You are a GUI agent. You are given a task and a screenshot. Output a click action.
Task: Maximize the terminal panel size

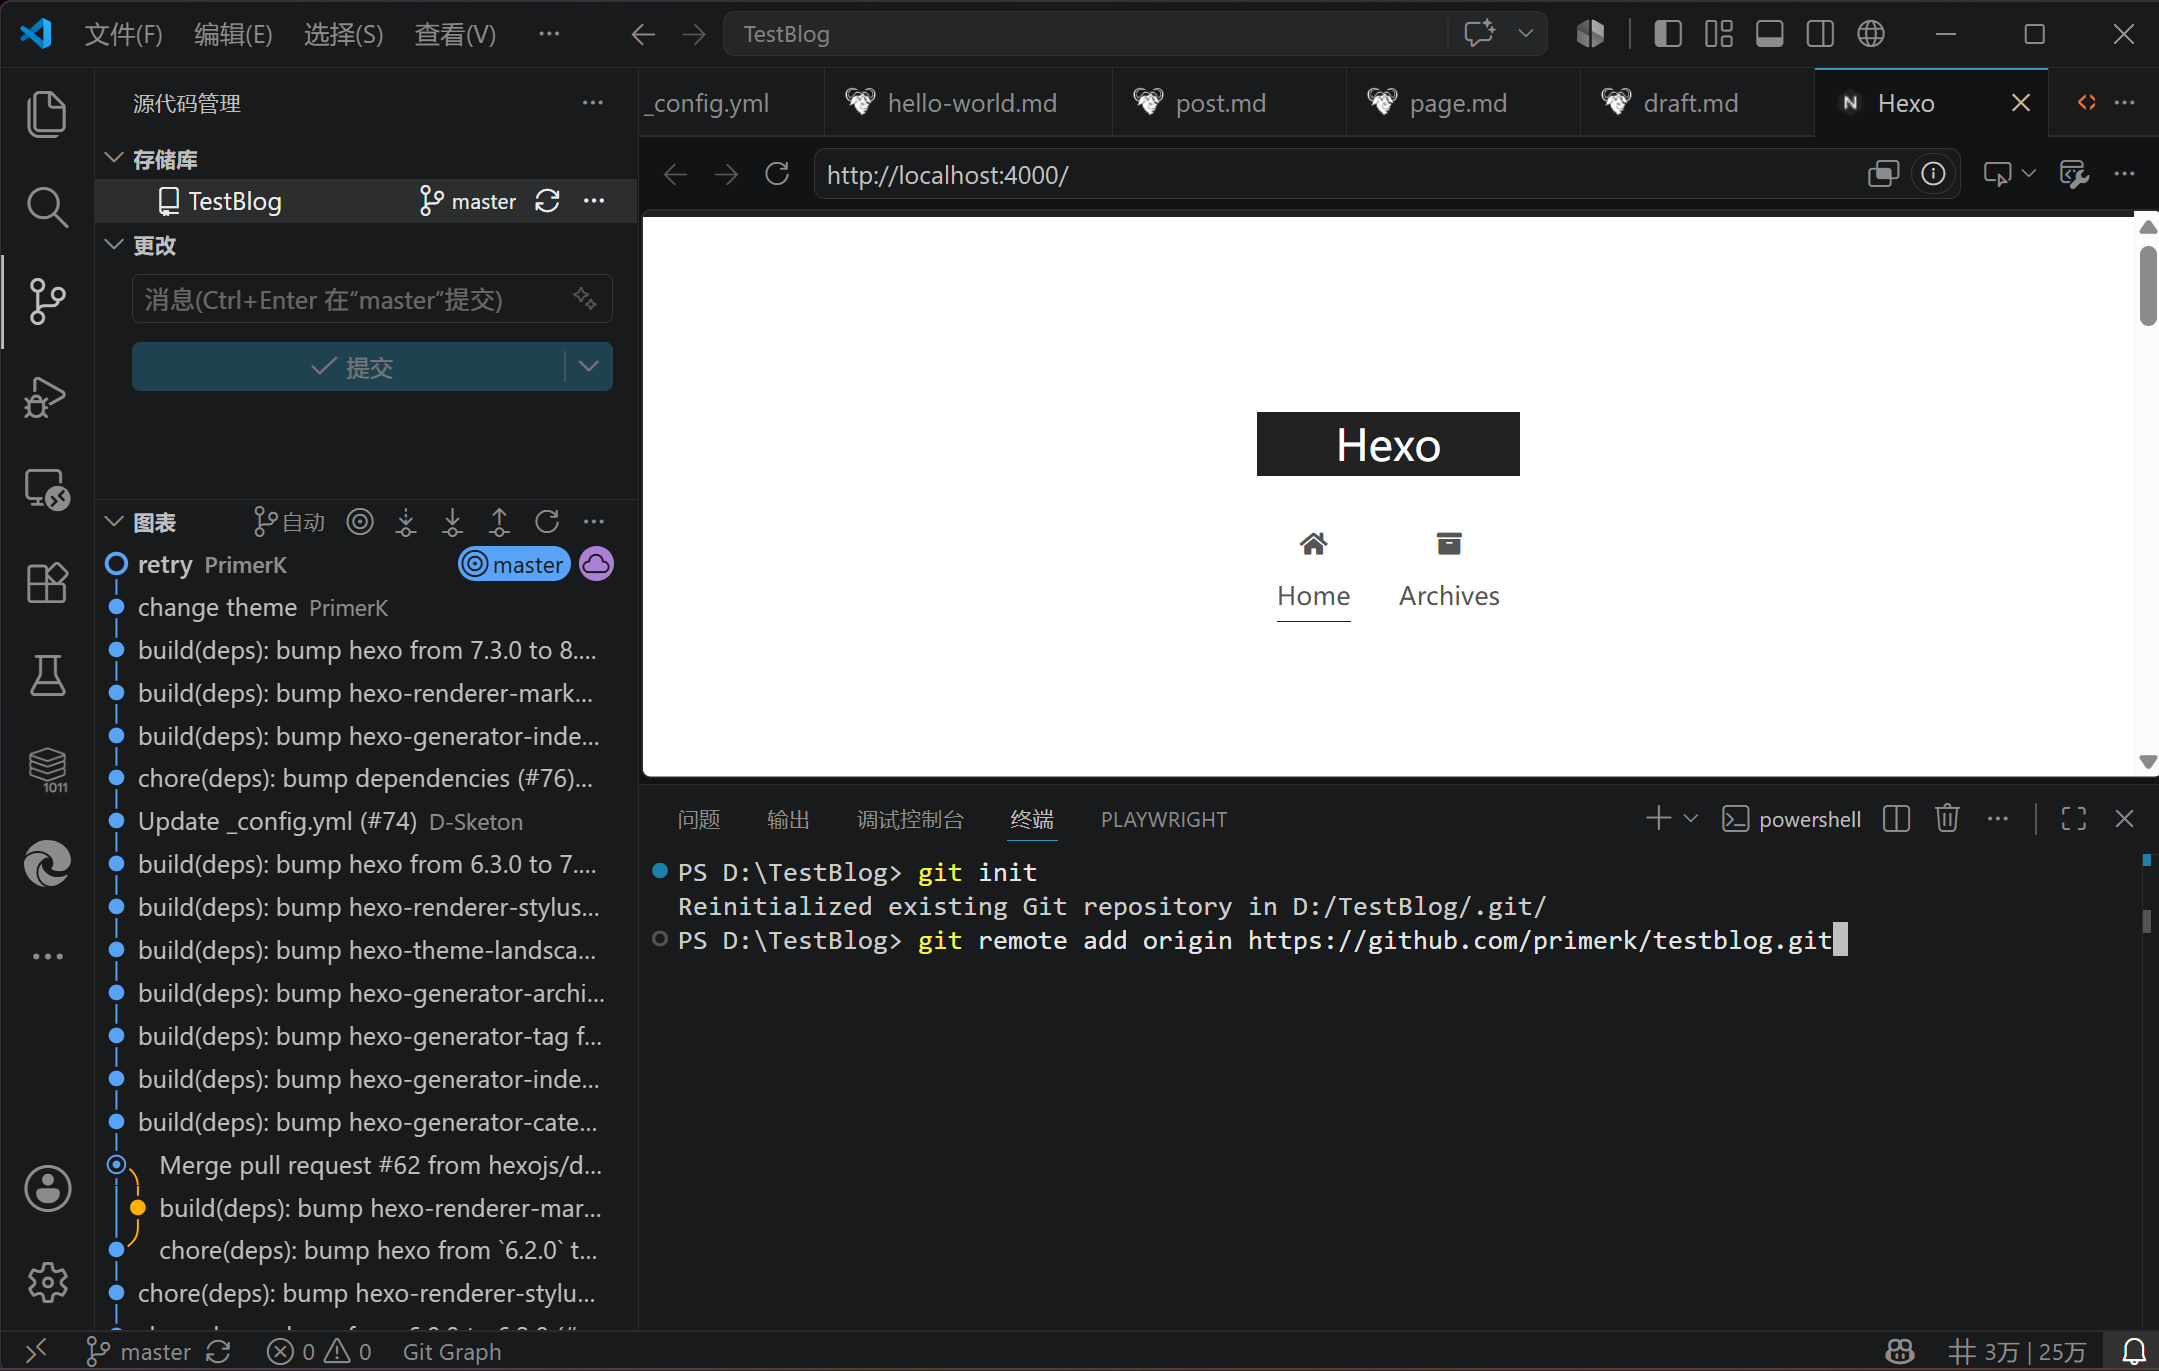click(x=2074, y=819)
